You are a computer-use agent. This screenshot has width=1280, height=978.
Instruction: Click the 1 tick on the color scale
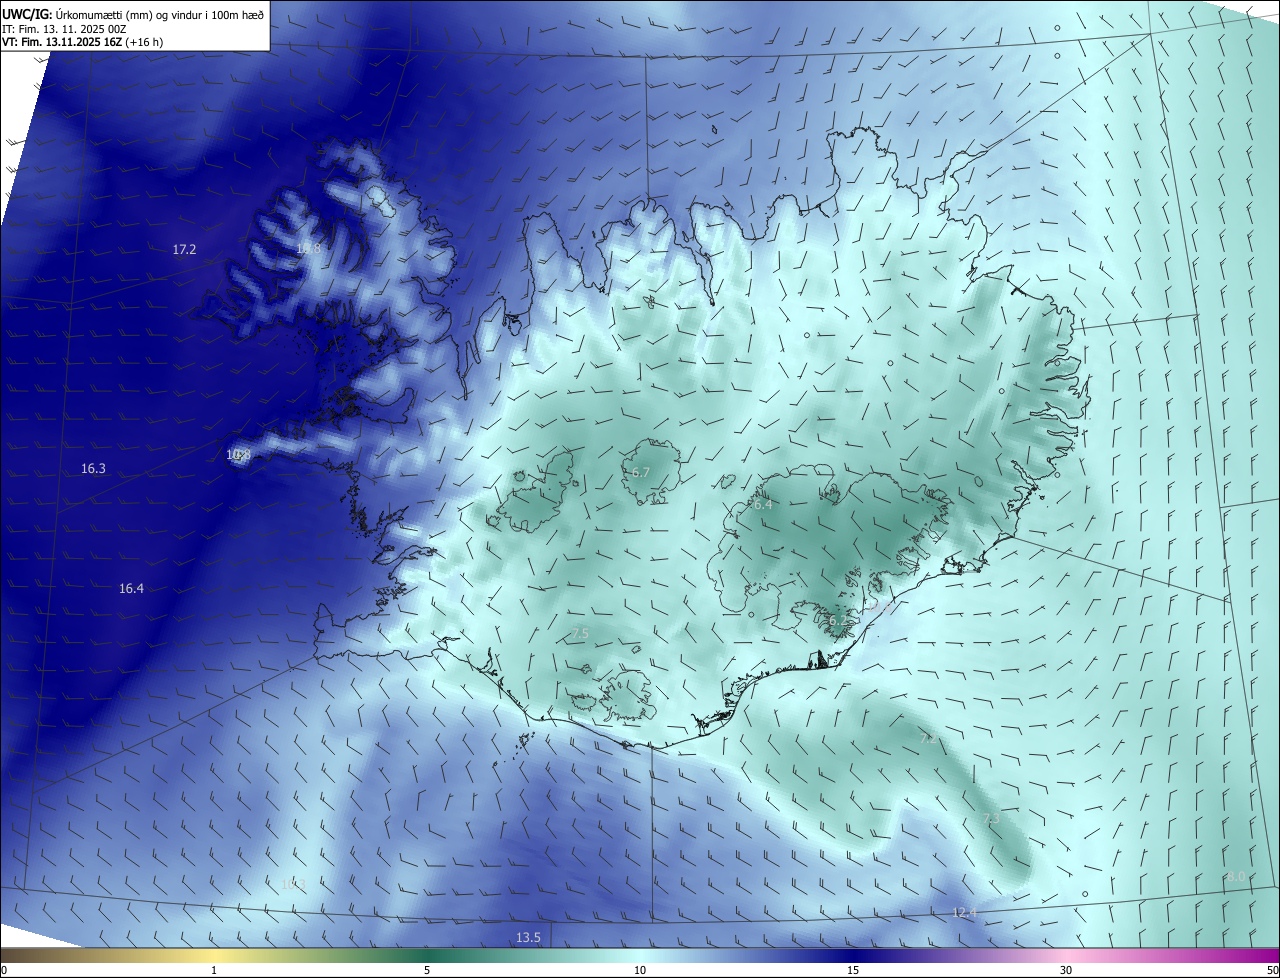tap(214, 970)
